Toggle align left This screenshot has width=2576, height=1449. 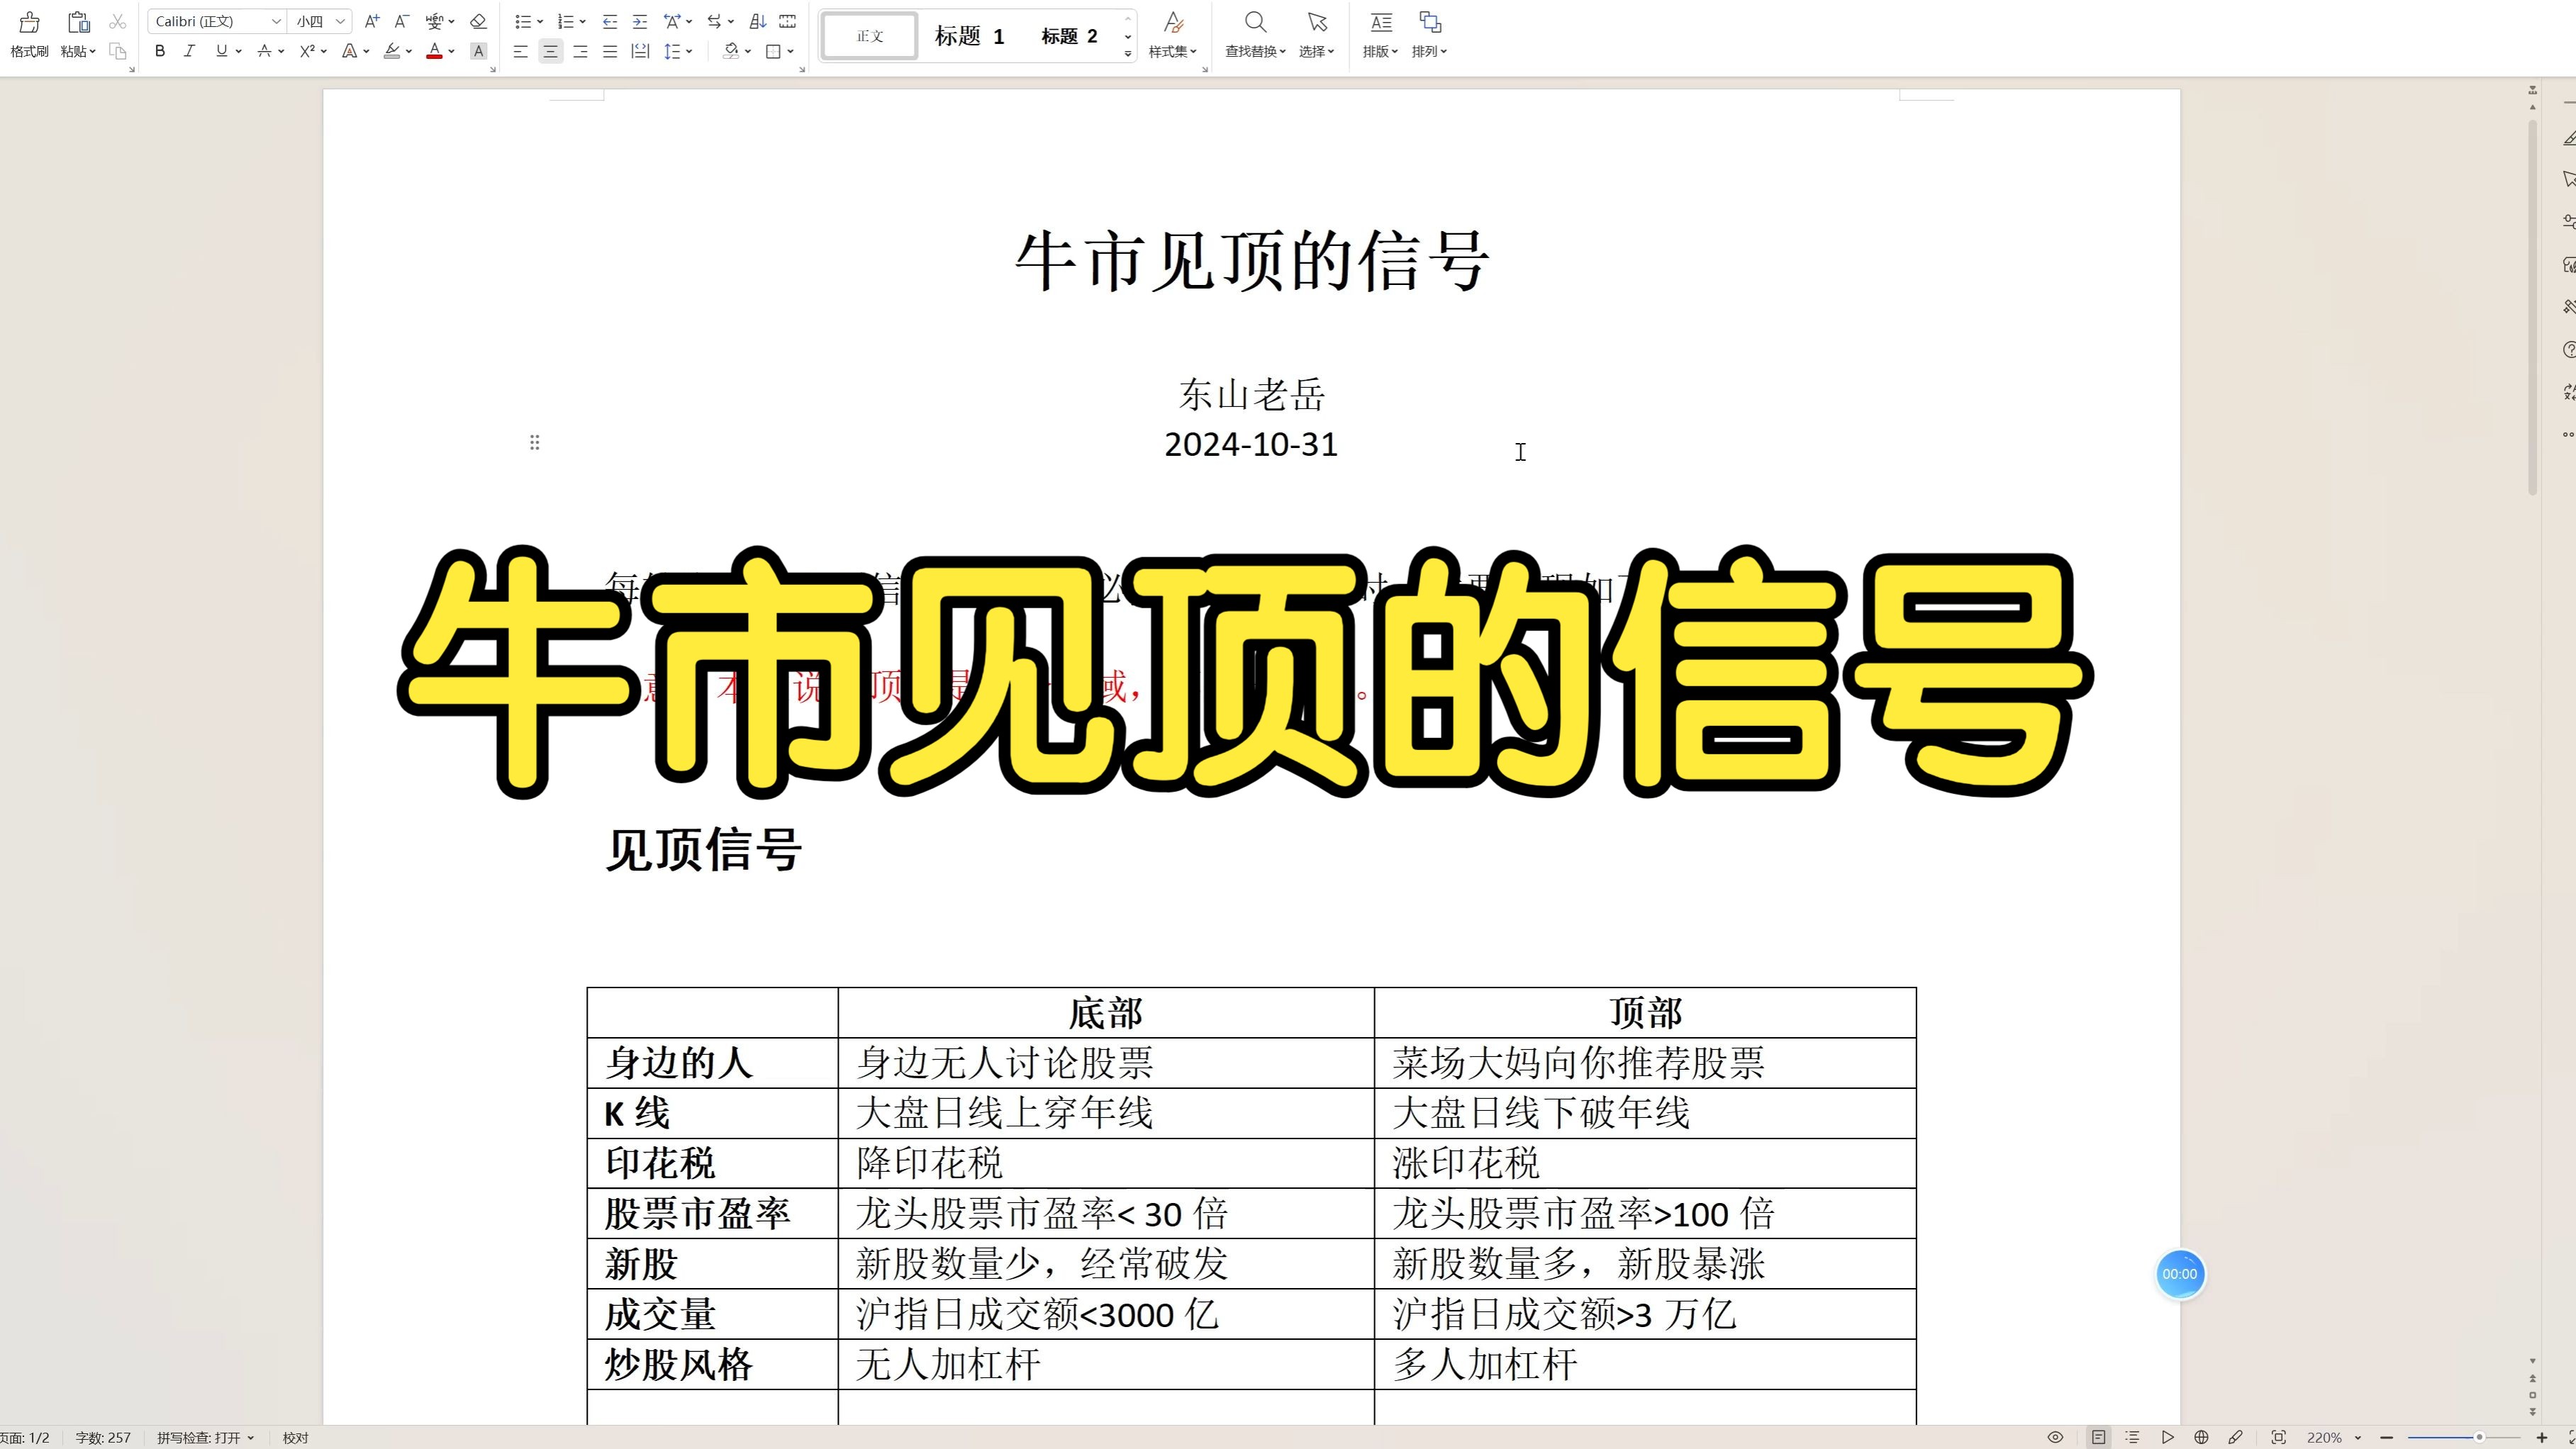pos(520,51)
